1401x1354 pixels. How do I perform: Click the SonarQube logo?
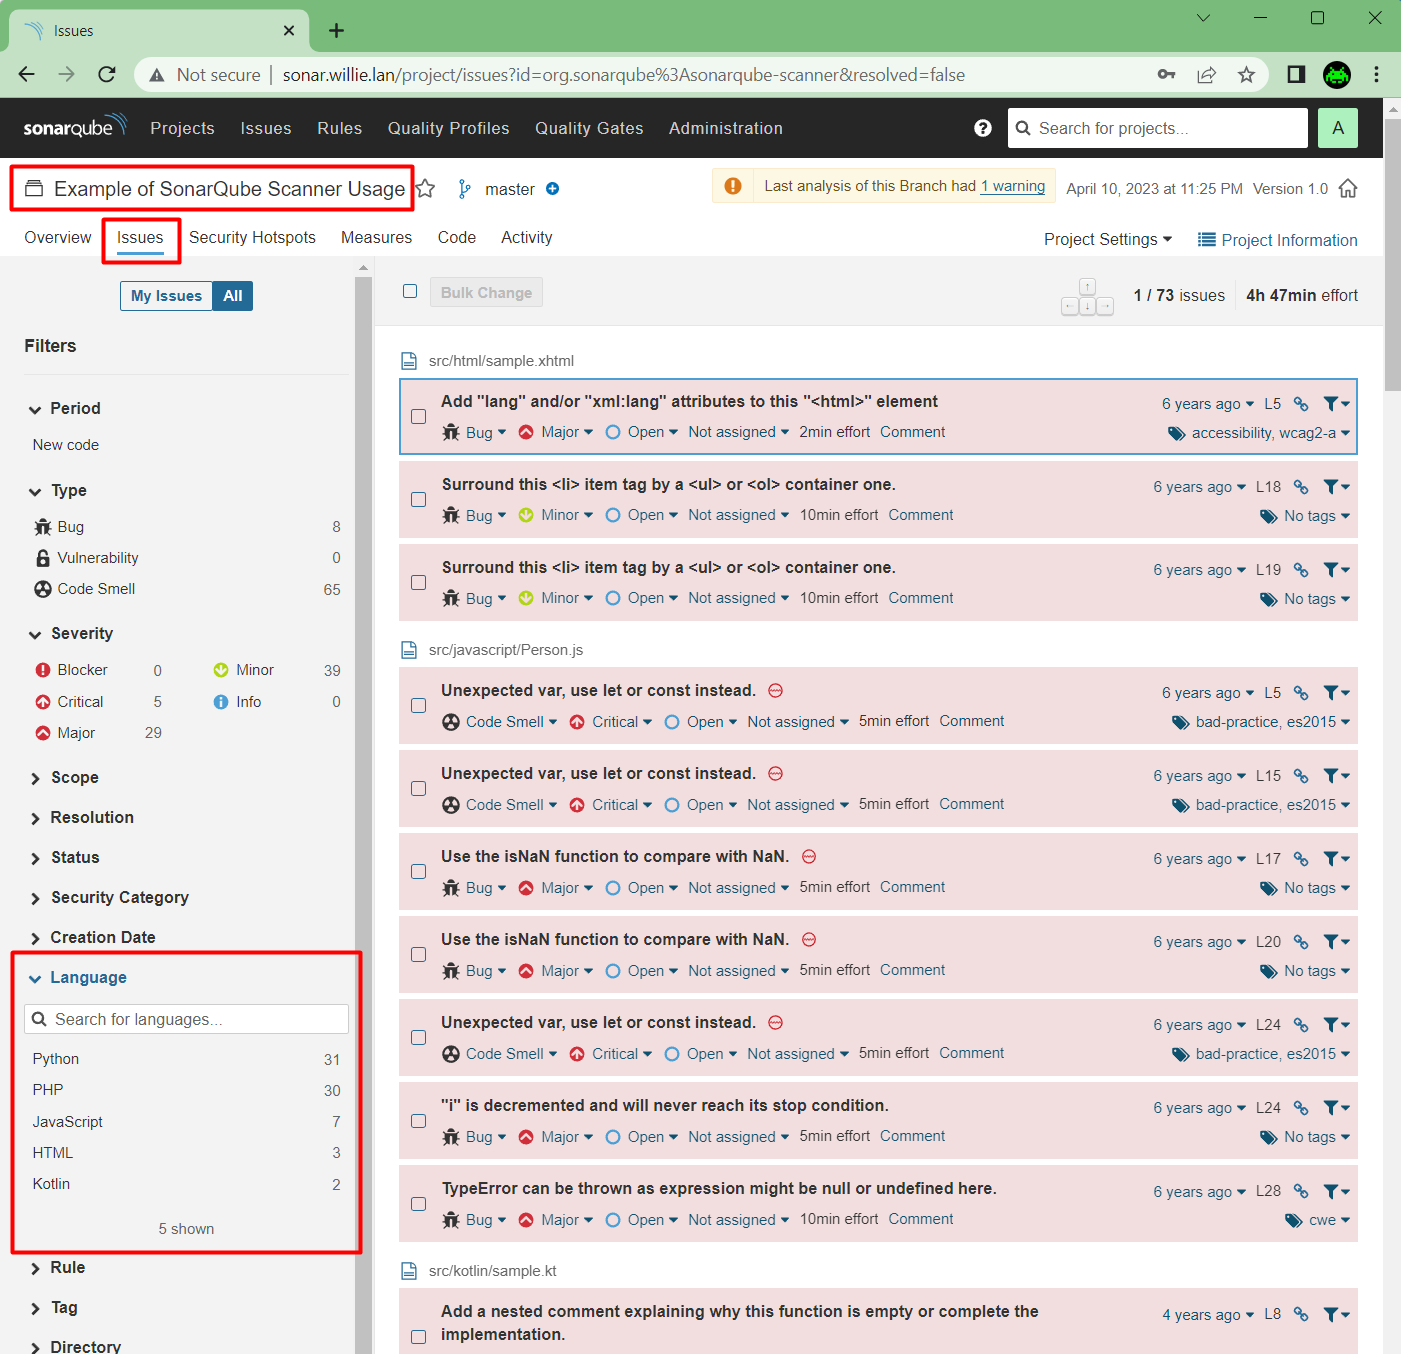click(75, 127)
